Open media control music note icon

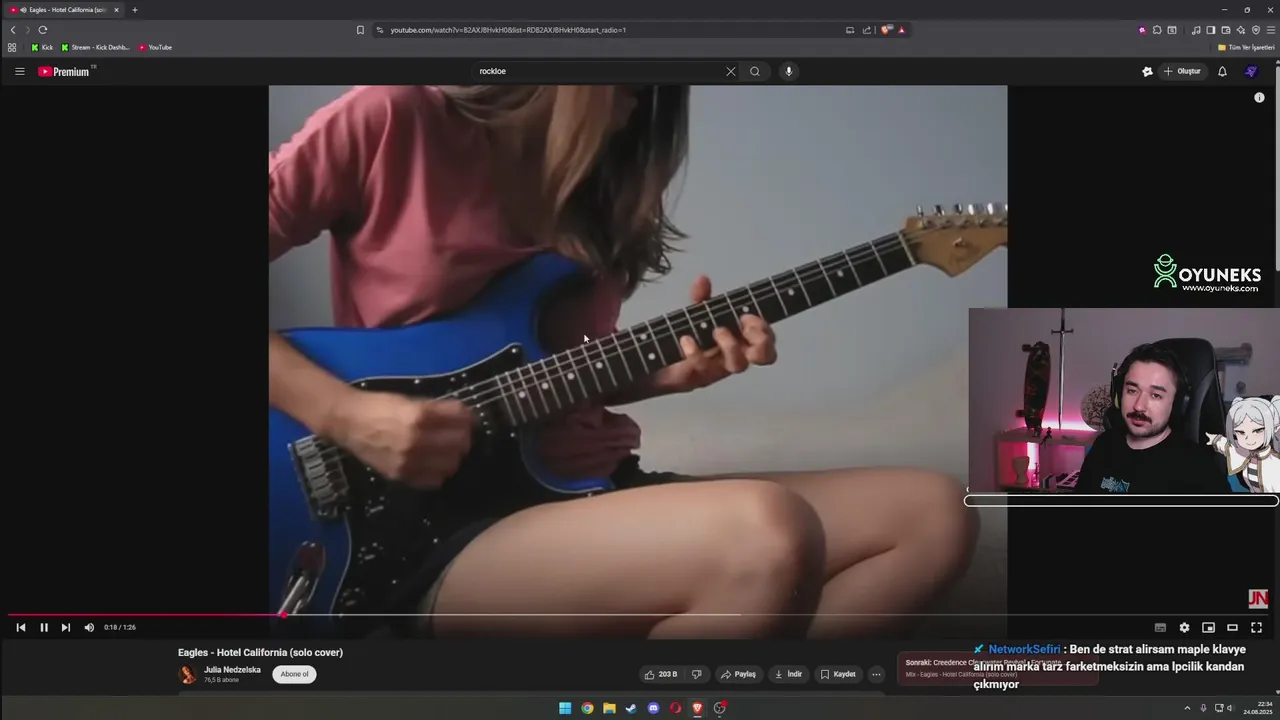[1196, 30]
